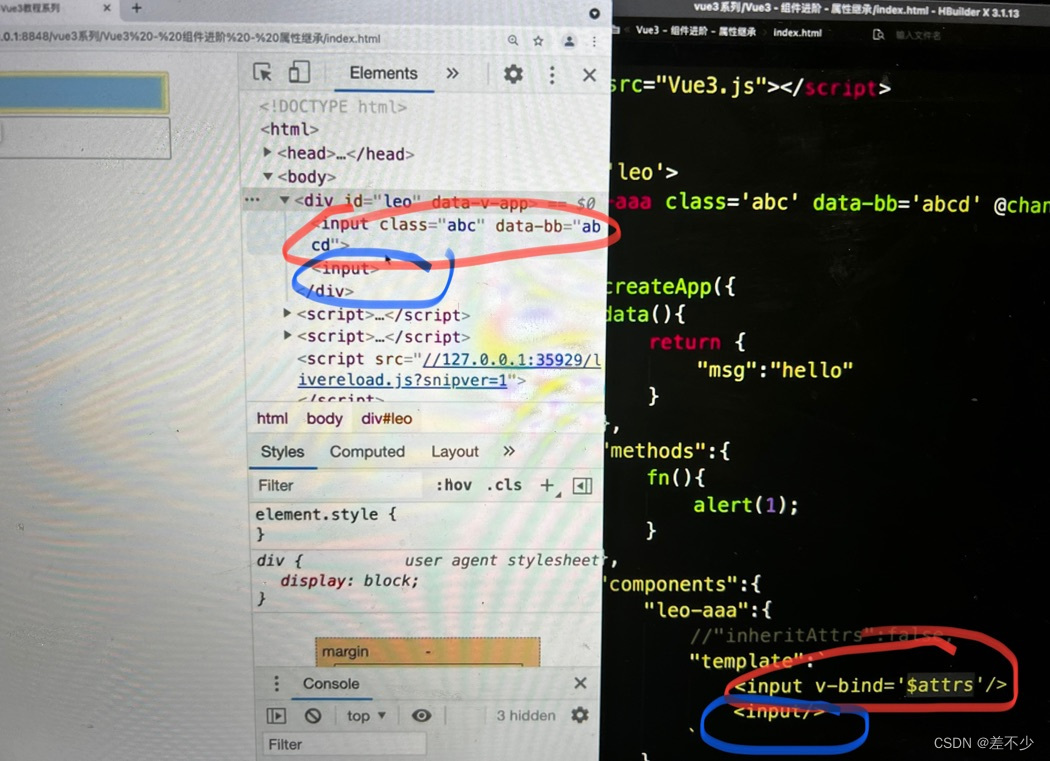Click the 3 hidden messages label
The height and width of the screenshot is (761, 1050).
pyautogui.click(x=526, y=715)
